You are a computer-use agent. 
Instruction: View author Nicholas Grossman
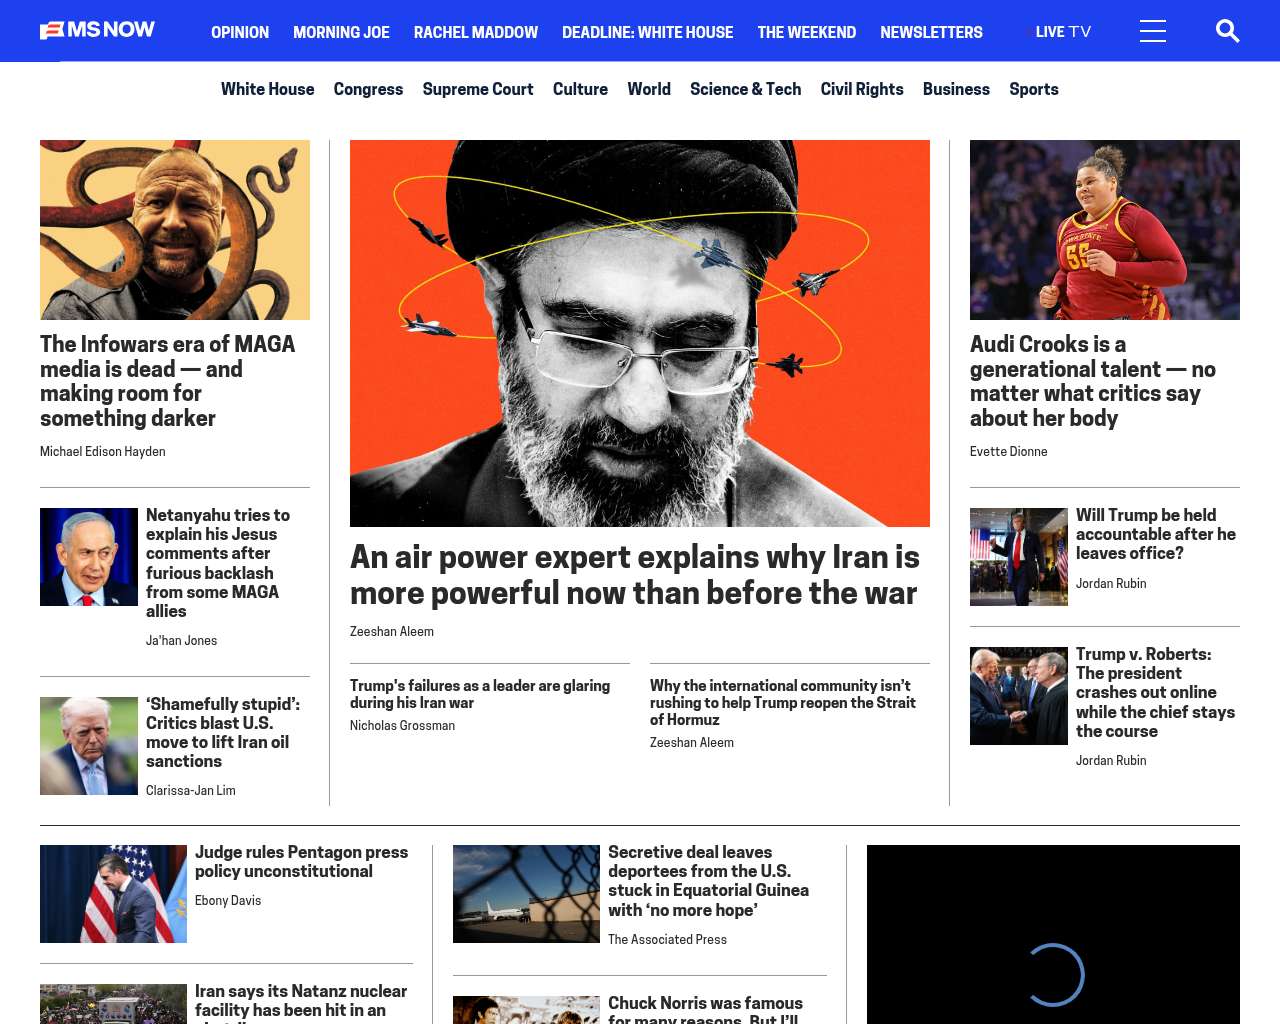(x=402, y=726)
